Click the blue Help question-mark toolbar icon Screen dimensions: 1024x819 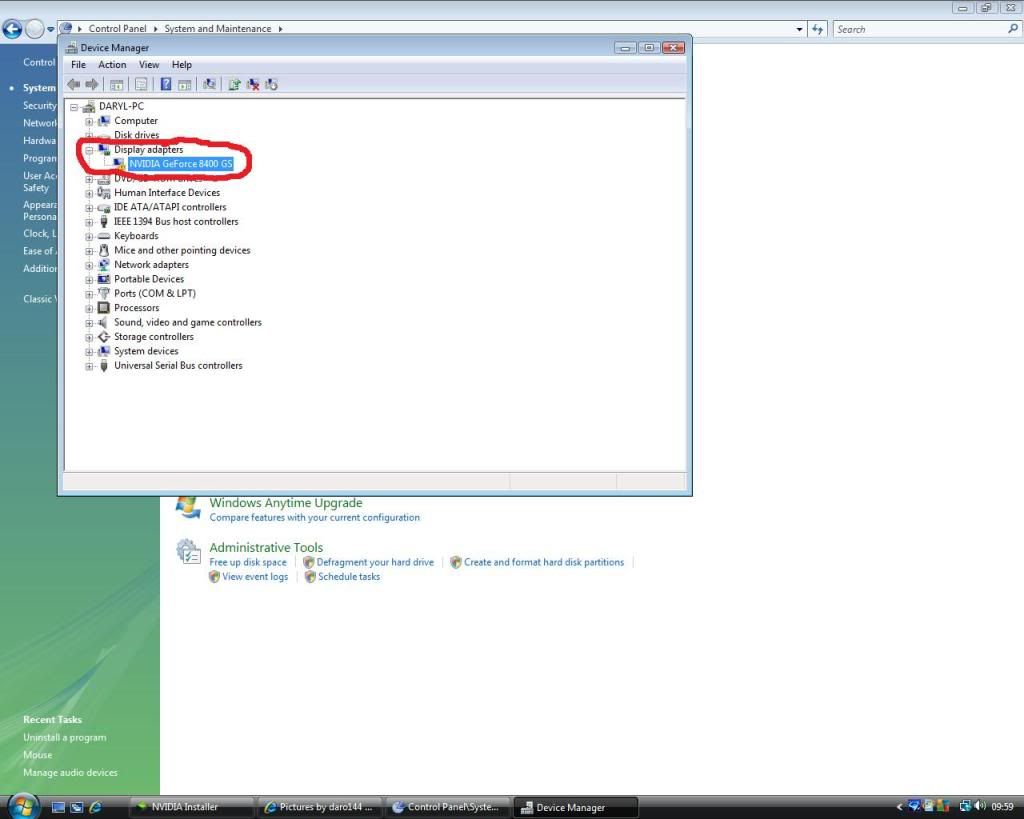click(166, 84)
